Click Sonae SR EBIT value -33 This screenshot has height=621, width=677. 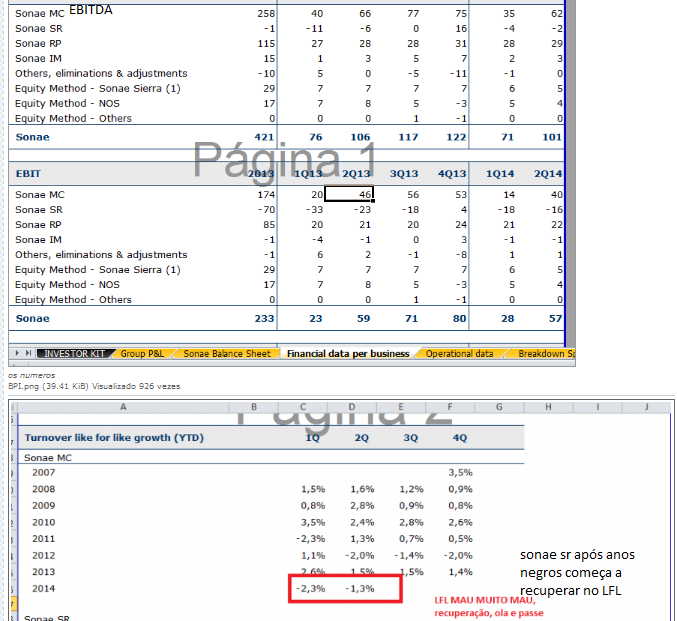tap(315, 210)
